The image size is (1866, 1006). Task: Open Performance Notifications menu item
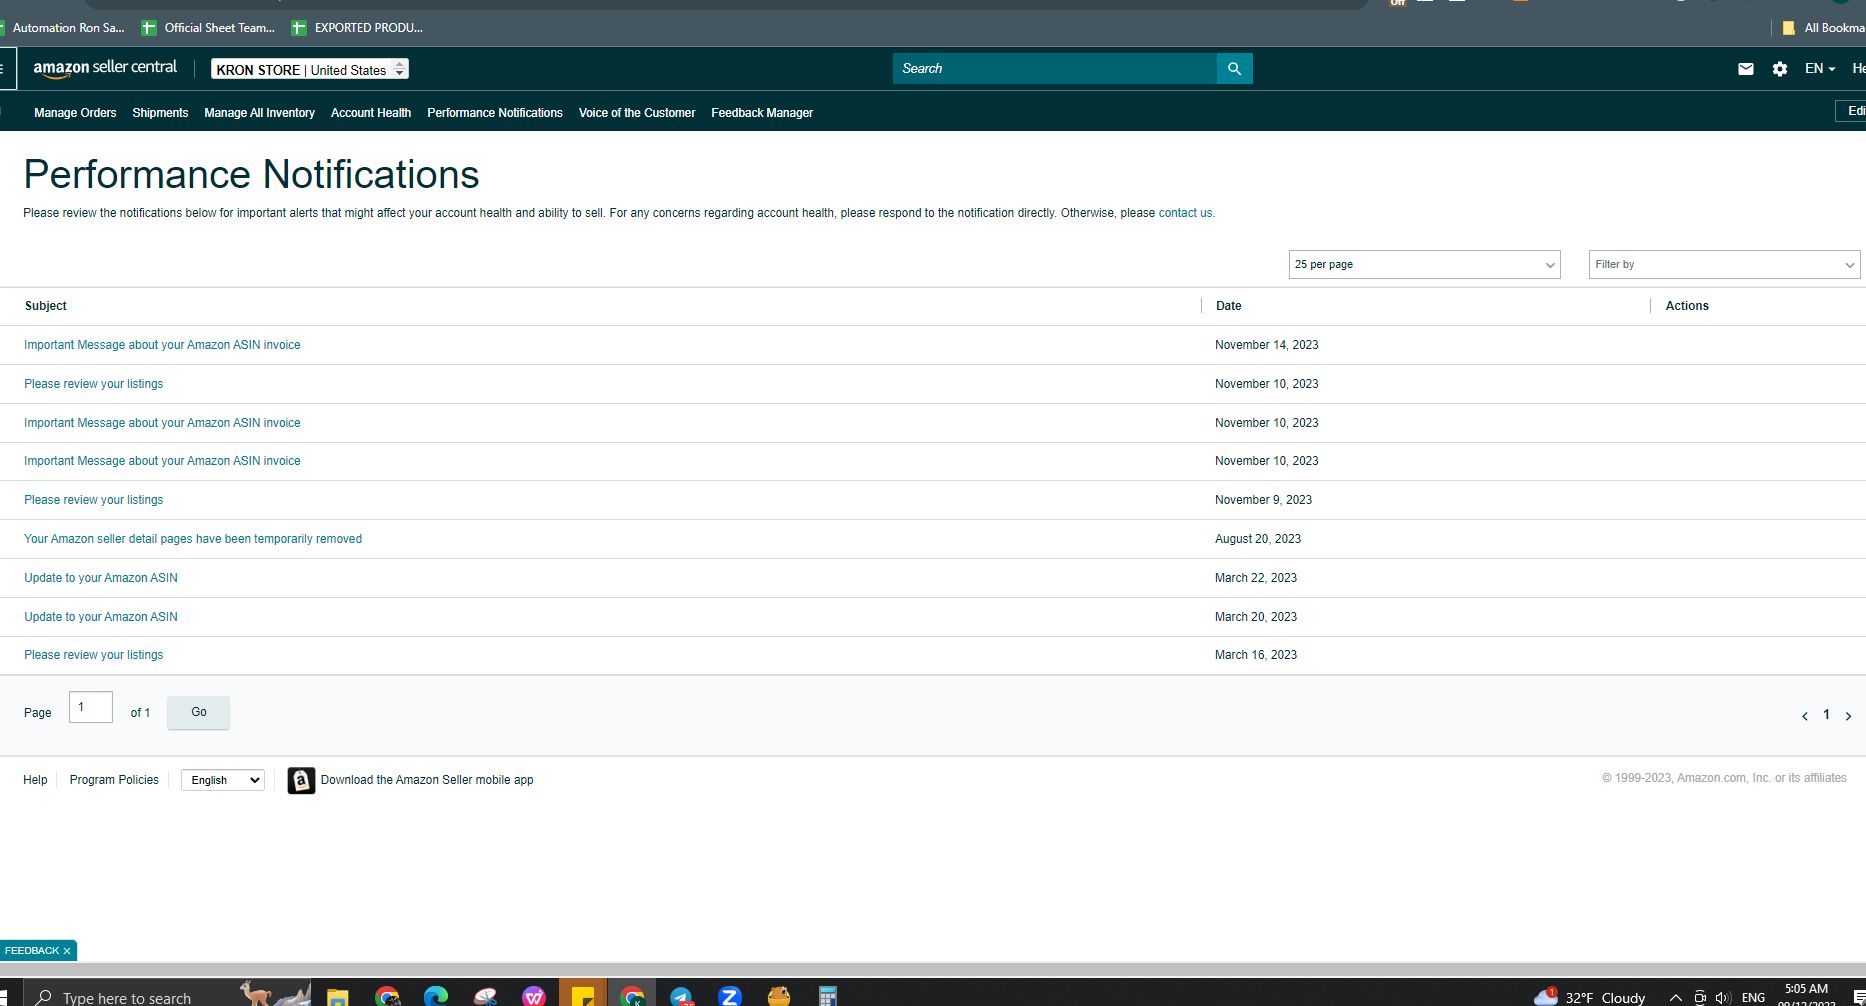495,113
